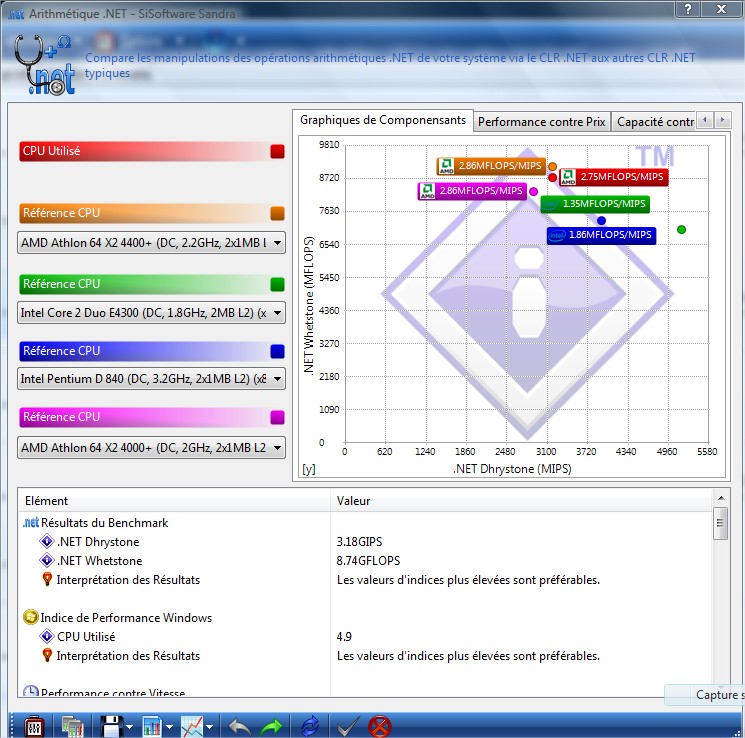The height and width of the screenshot is (738, 745).
Task: Switch to the Performance contre Prix tab
Action: (x=542, y=122)
